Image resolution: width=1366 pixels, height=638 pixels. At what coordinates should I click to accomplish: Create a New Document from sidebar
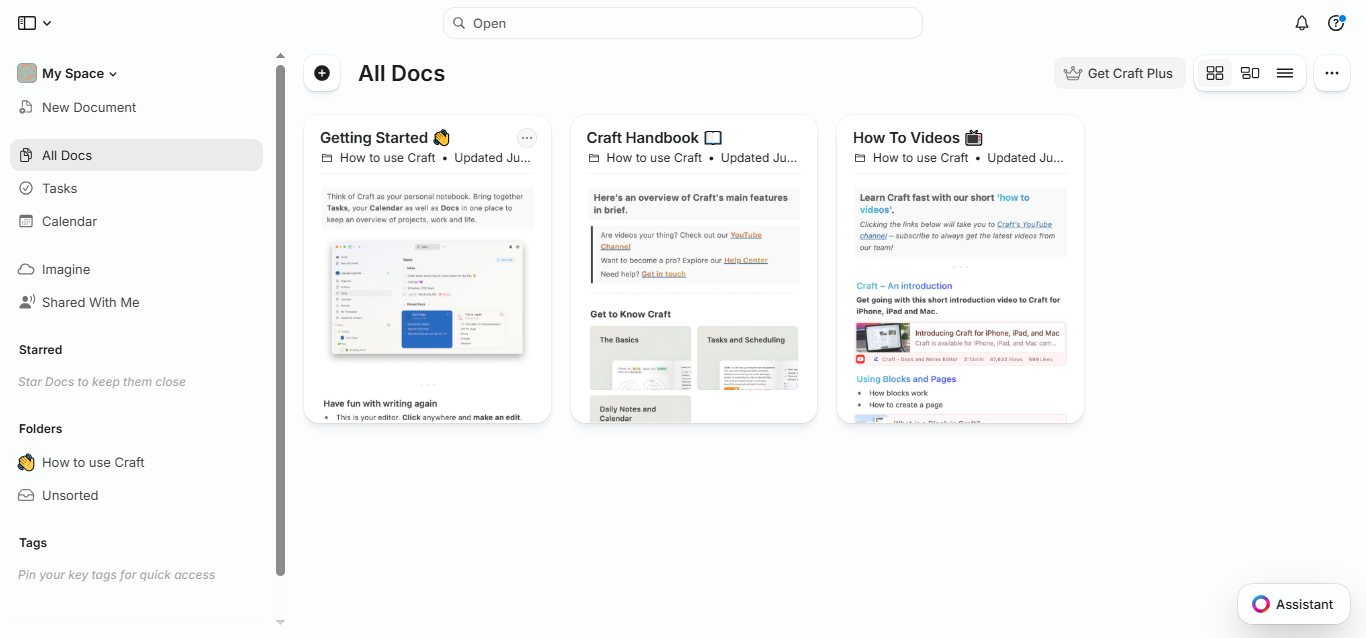click(x=137, y=107)
